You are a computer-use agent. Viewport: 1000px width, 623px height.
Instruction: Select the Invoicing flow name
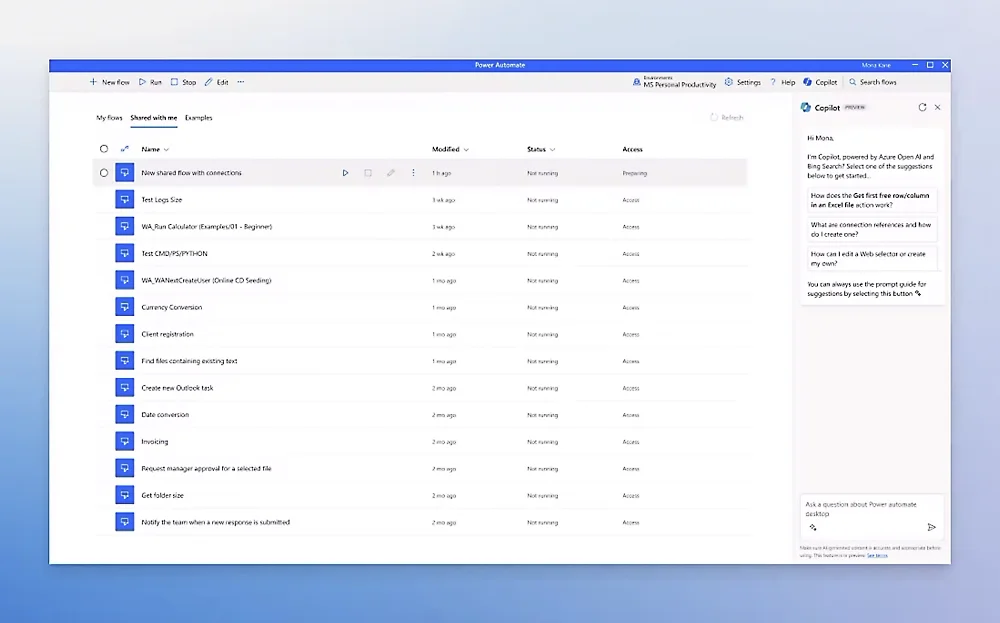click(155, 441)
